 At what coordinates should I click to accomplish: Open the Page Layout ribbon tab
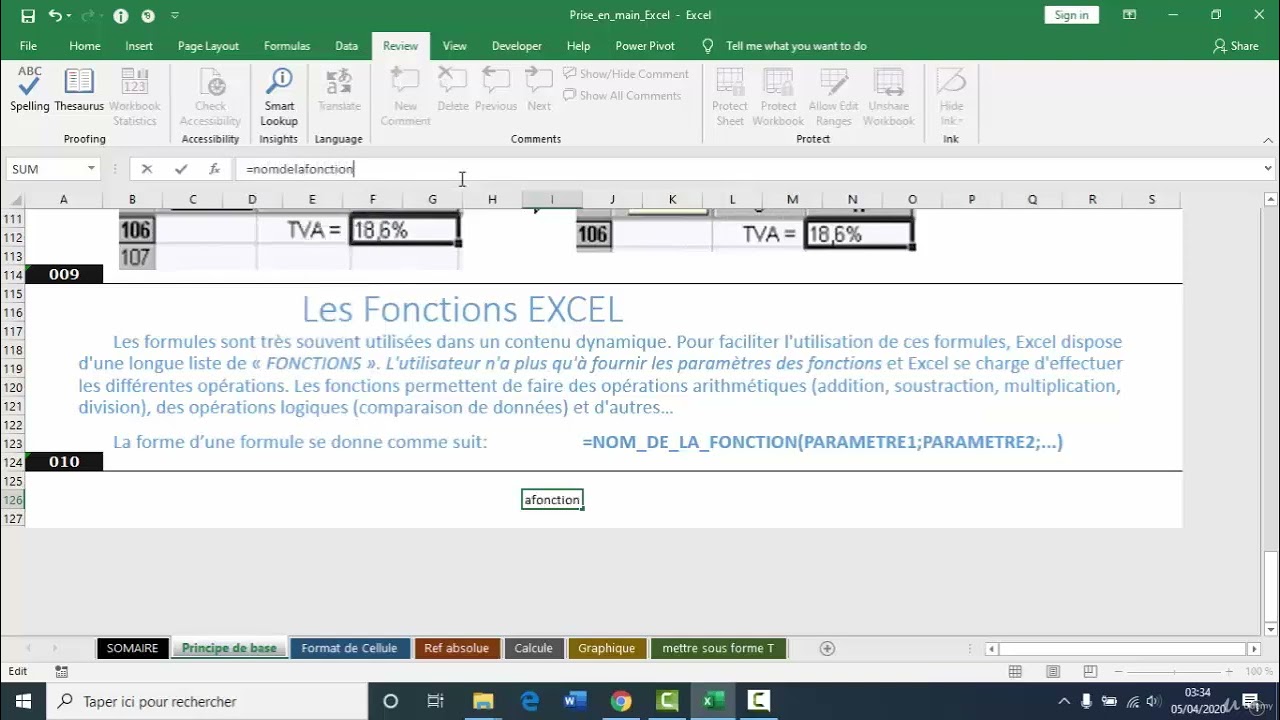208,46
